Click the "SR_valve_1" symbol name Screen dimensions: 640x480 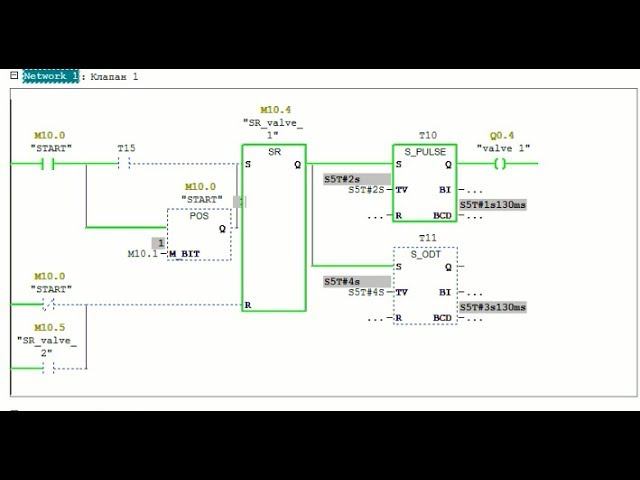(x=273, y=129)
